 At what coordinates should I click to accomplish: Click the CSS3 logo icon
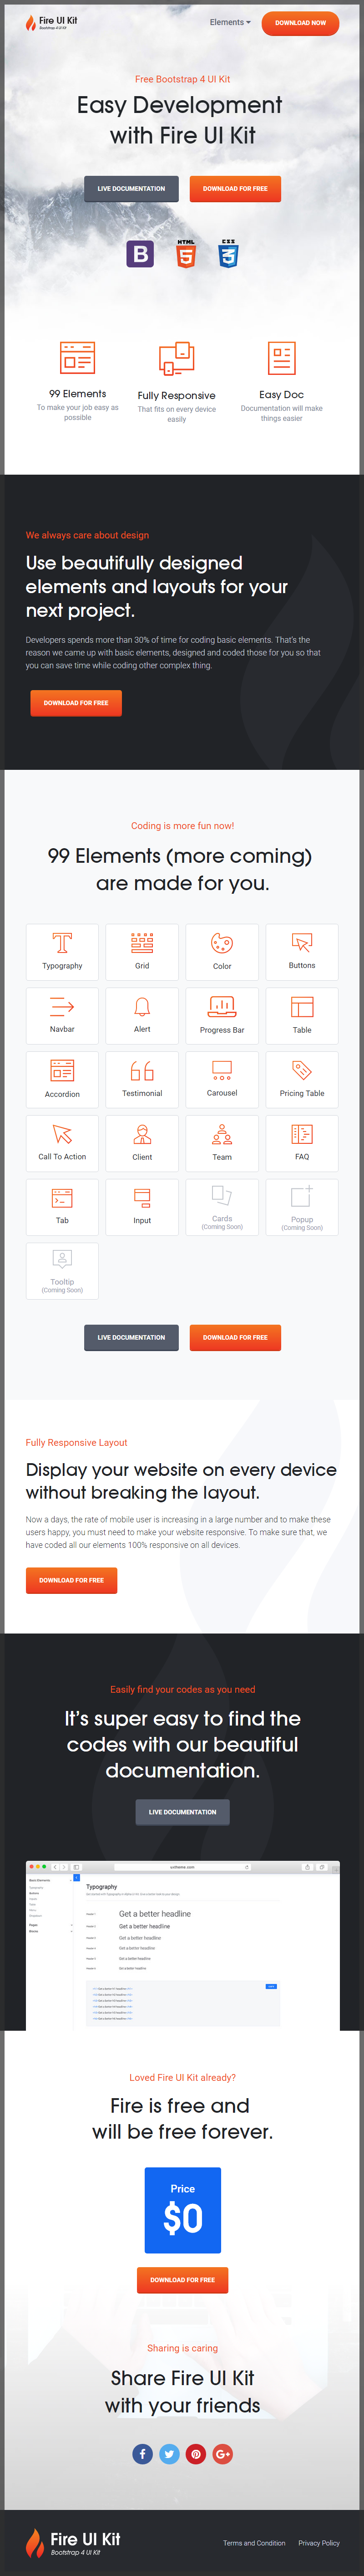228,254
